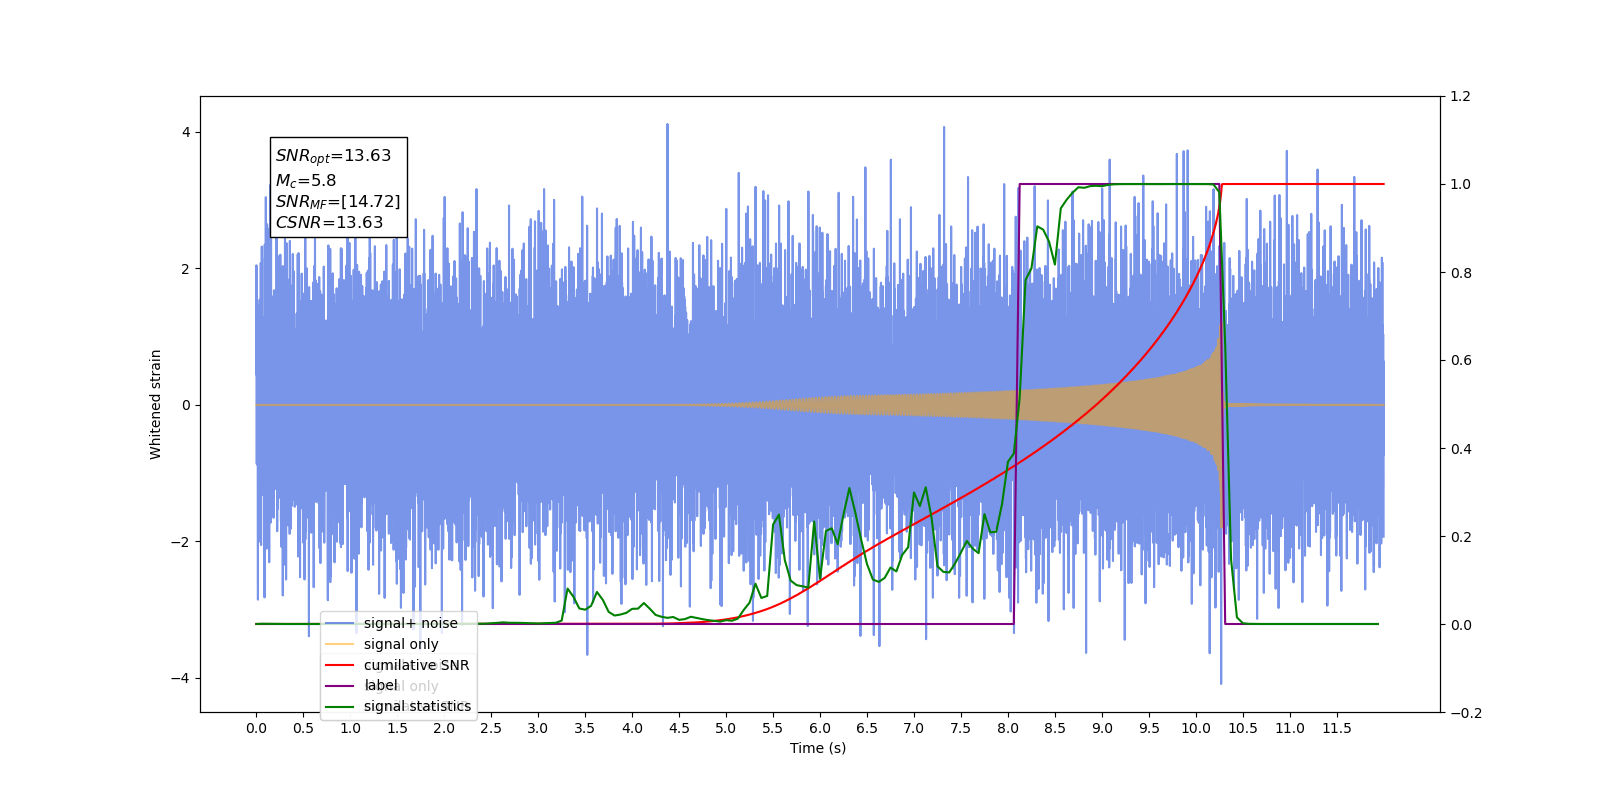The height and width of the screenshot is (800, 1600).
Task: Click x-axis tick label 1.5
Action: pos(397,728)
